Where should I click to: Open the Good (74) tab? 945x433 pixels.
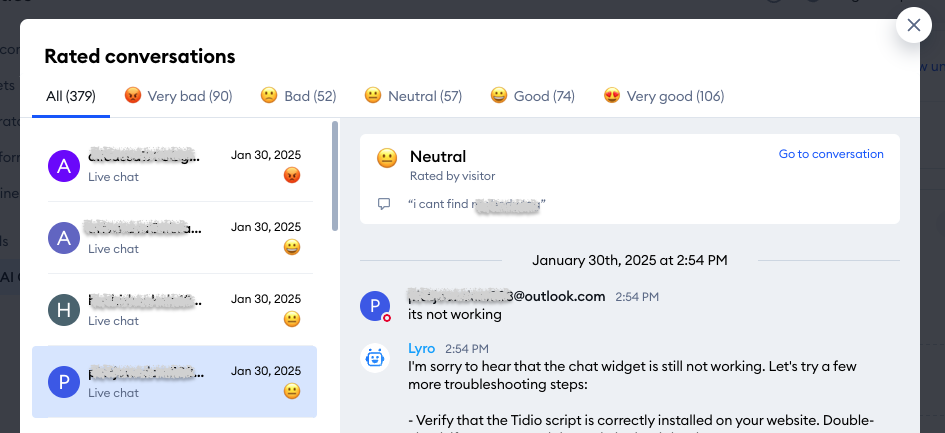pos(533,96)
